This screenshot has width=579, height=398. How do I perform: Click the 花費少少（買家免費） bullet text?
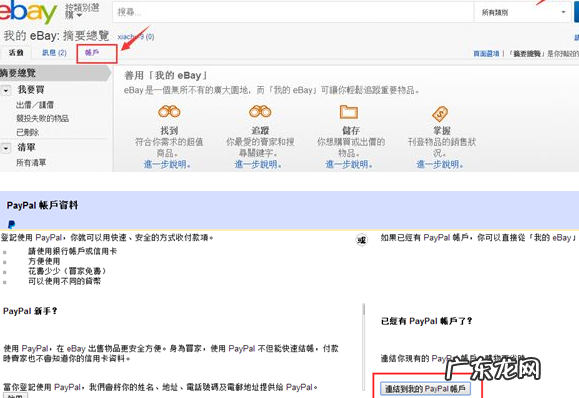[x=67, y=271]
